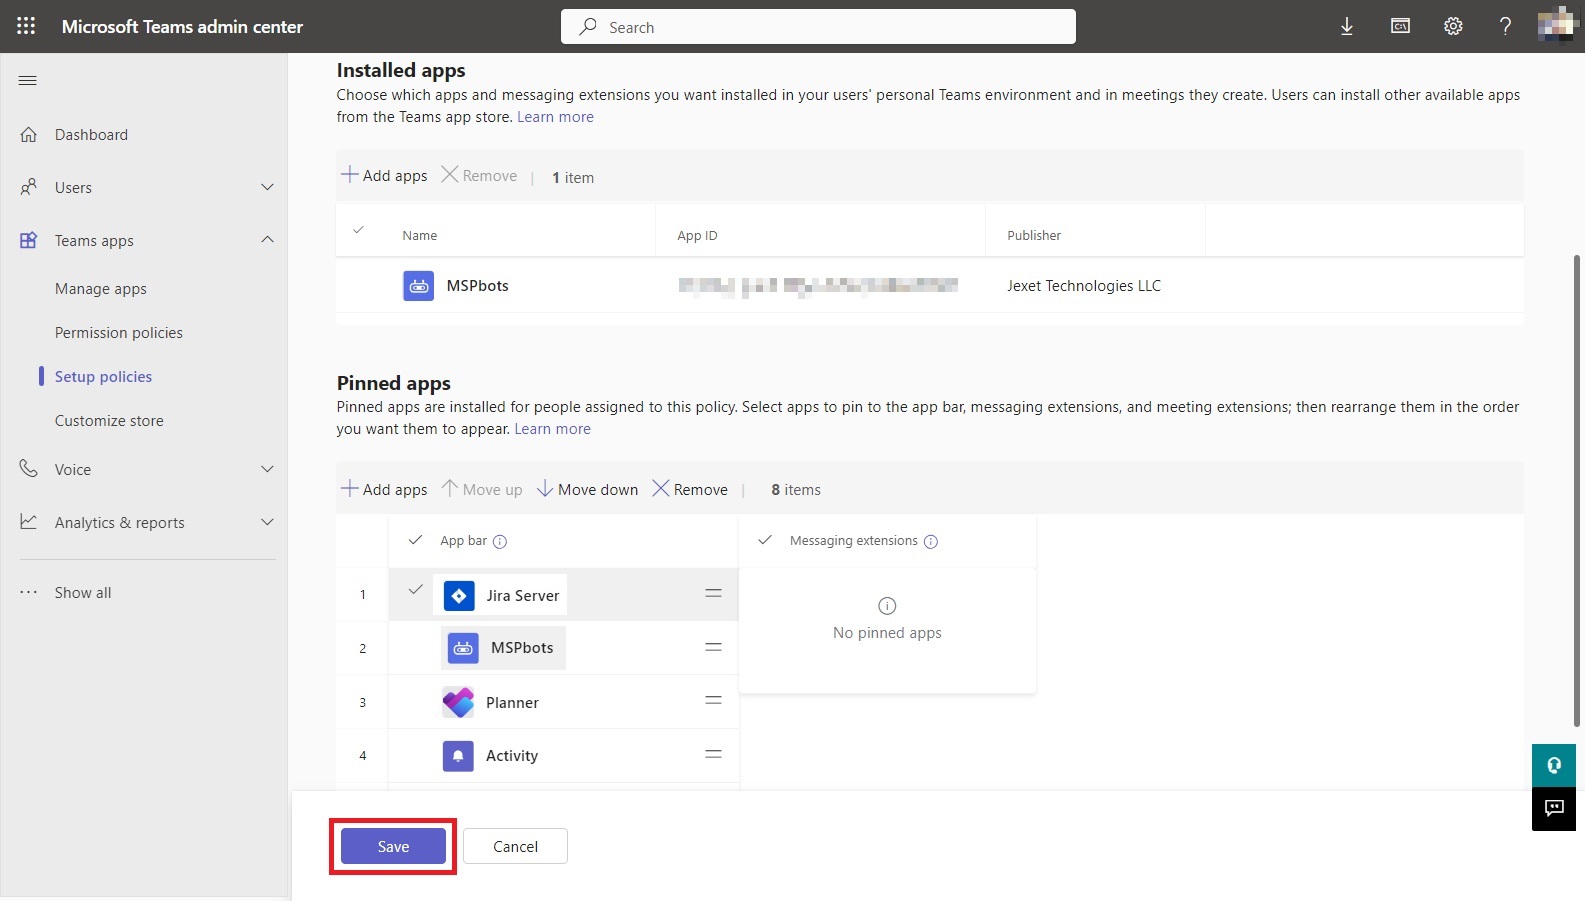Toggle select all App bar checkmark
Screen dimensions: 1585x901
tap(415, 540)
